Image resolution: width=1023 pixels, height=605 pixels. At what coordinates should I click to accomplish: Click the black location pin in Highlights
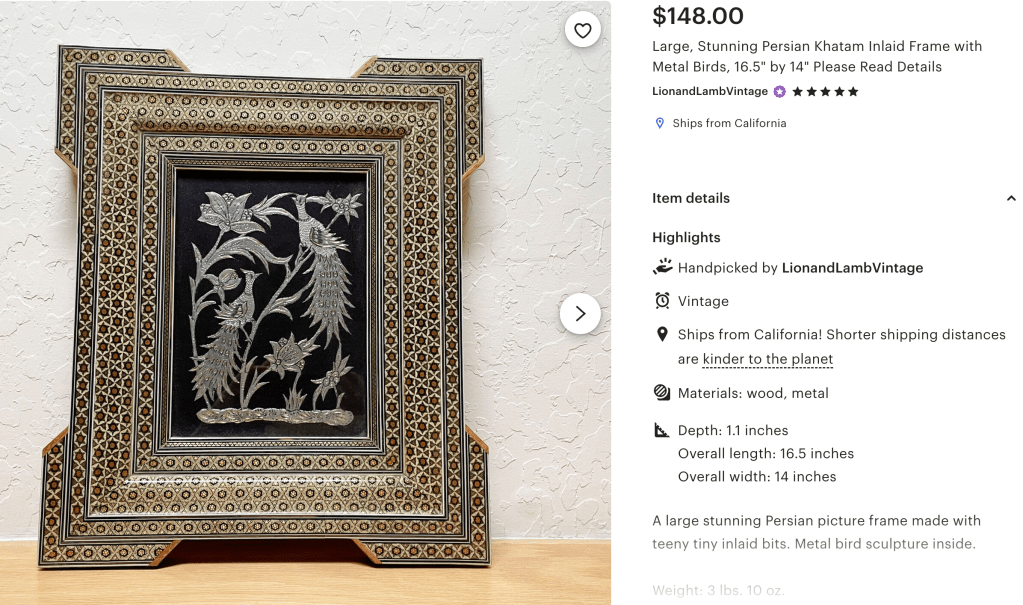click(x=662, y=334)
